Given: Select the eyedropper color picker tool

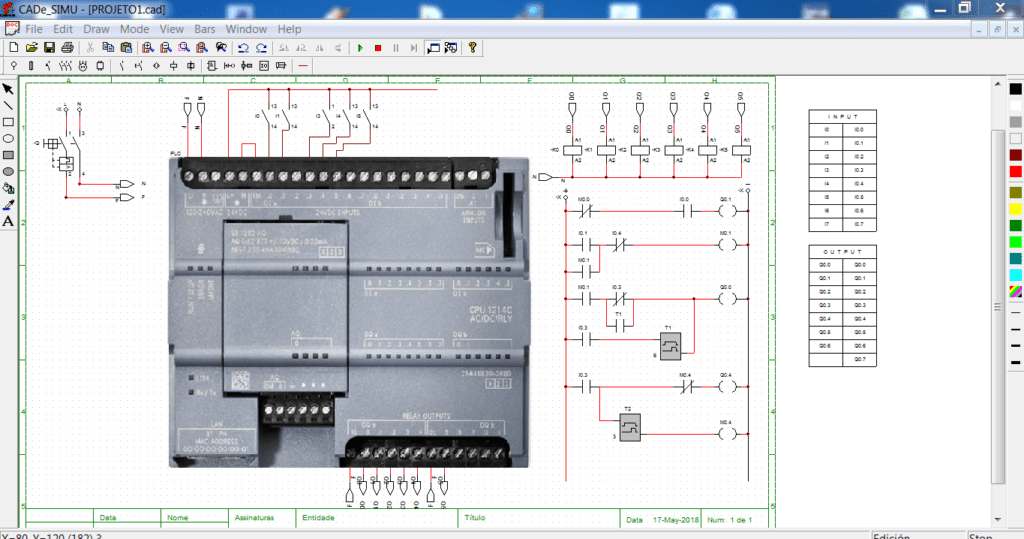Looking at the screenshot, I should tap(8, 204).
